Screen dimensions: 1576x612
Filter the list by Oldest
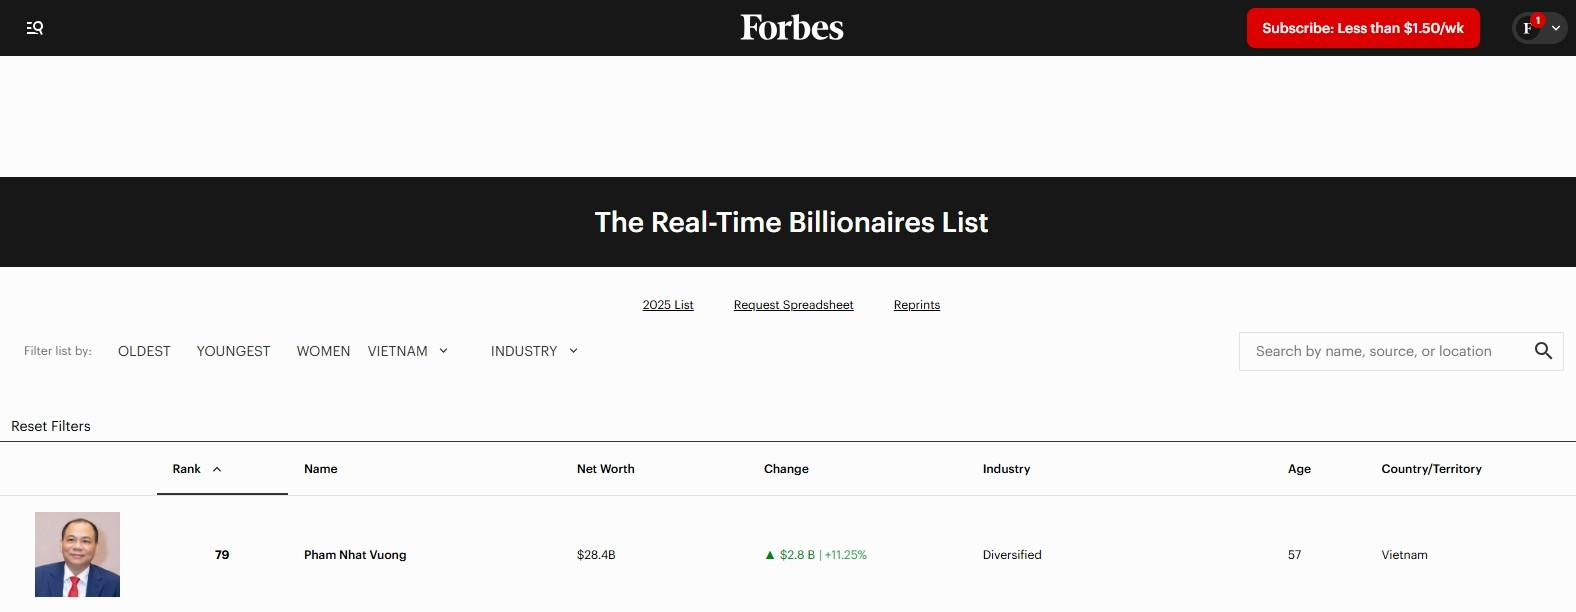144,351
